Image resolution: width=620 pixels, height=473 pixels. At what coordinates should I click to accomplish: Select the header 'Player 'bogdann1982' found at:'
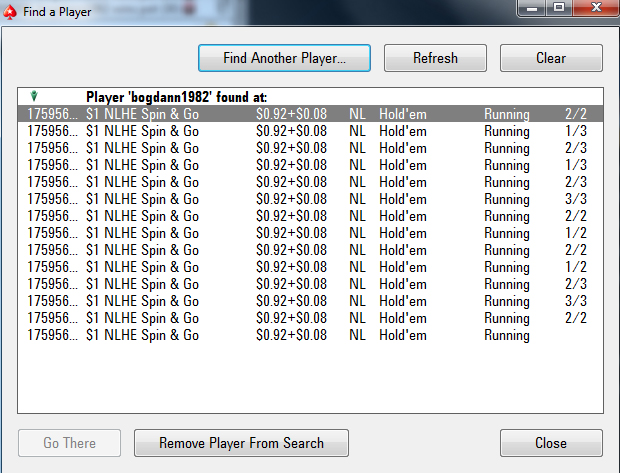point(176,97)
